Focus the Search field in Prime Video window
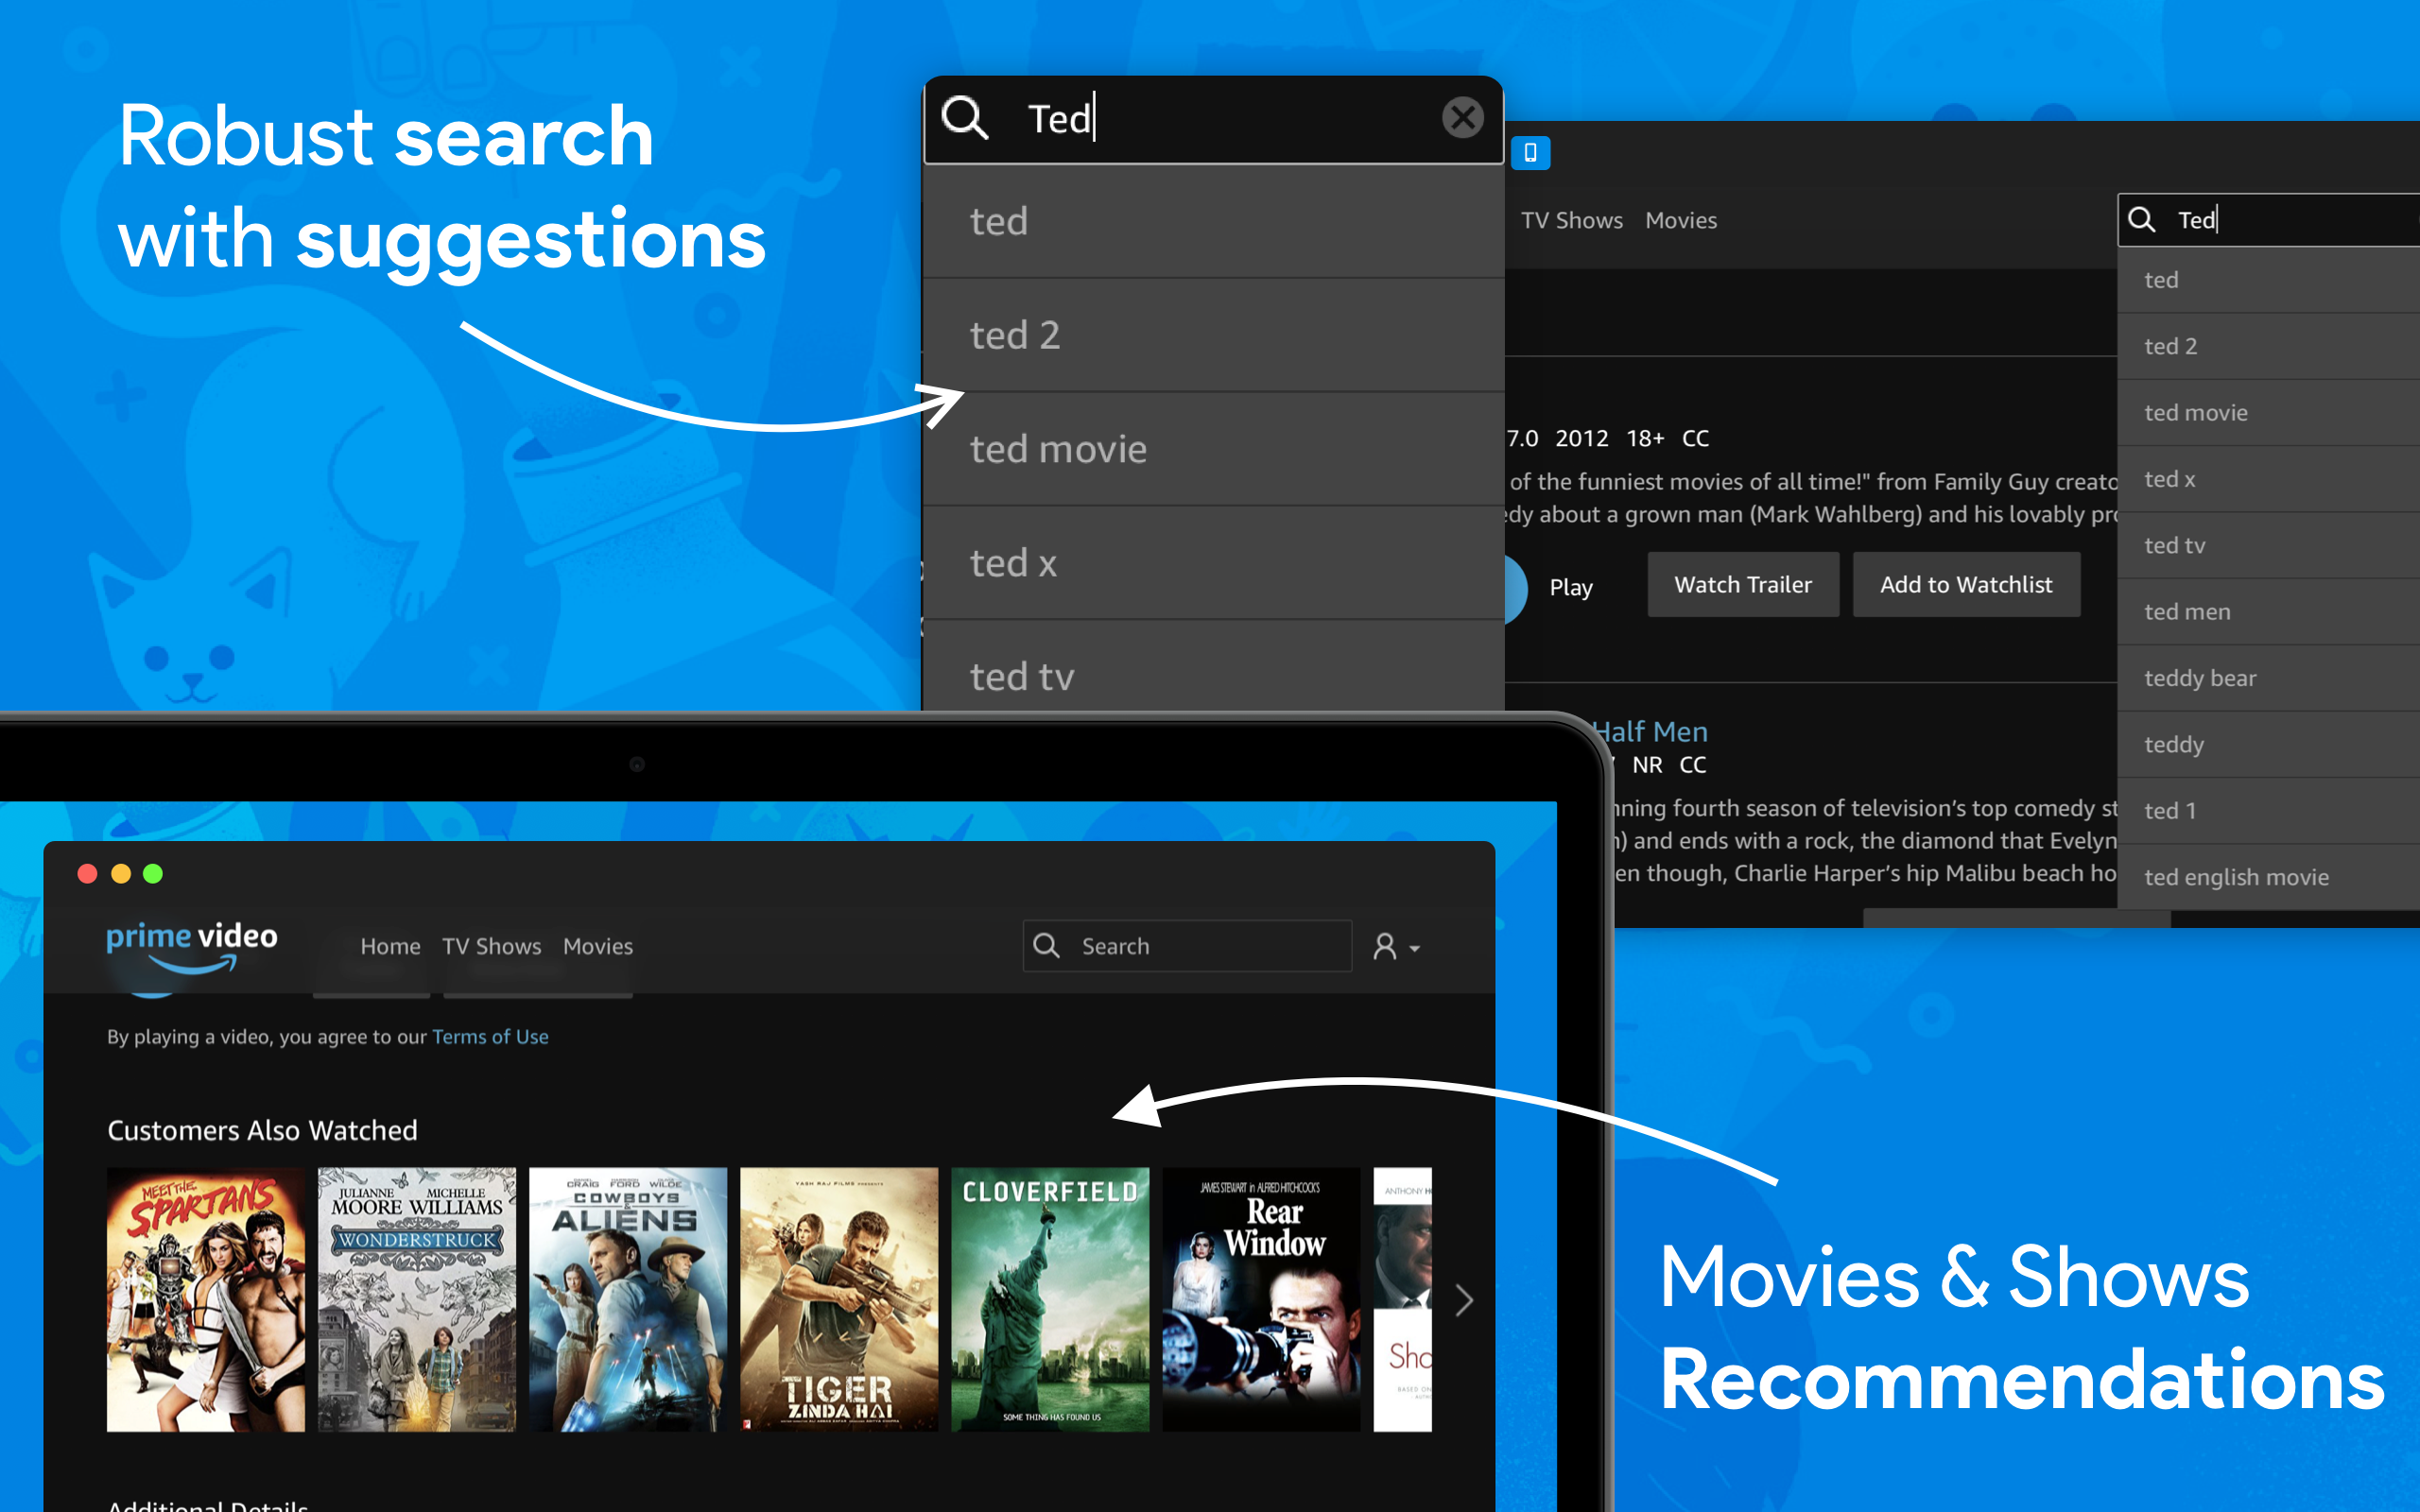The image size is (2420, 1512). point(1187,946)
